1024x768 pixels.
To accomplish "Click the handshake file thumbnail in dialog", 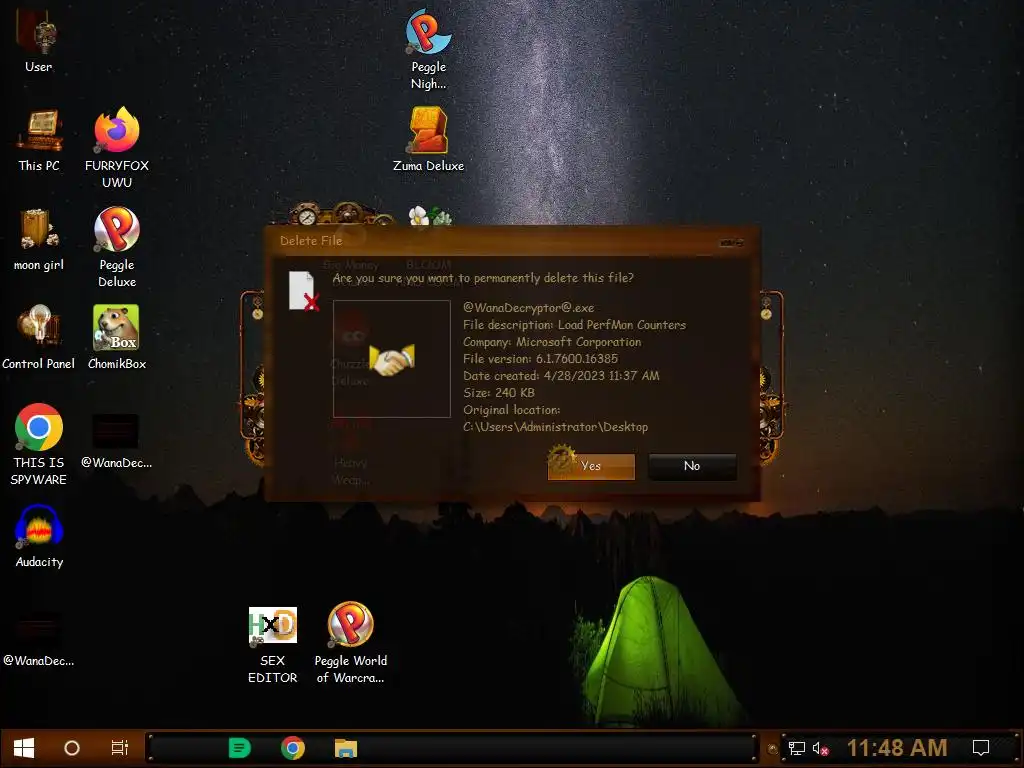I will pyautogui.click(x=392, y=359).
